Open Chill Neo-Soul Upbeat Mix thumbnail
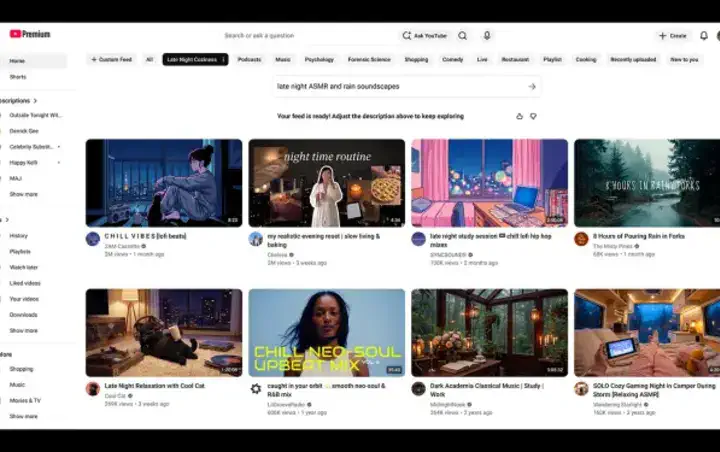The image size is (720, 452). click(x=327, y=333)
